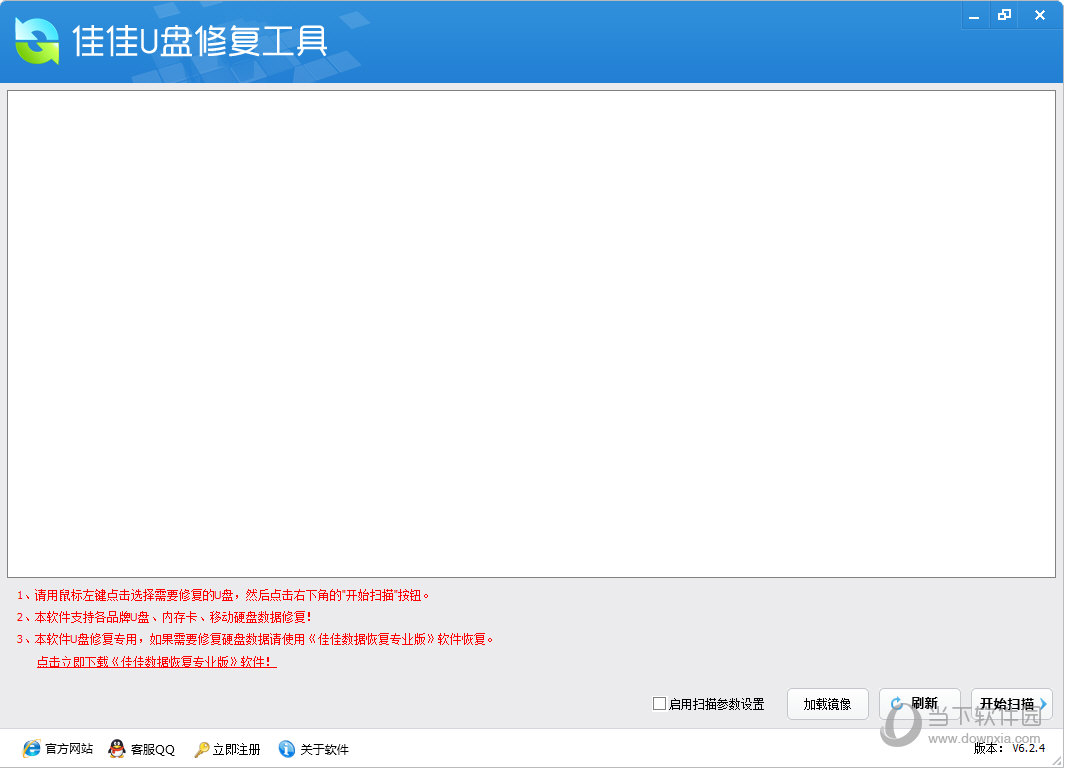This screenshot has width=1065, height=768.
Task: Open the 点击立即下载《佳佳数据恢复专业版》软件 link
Action: click(x=157, y=661)
